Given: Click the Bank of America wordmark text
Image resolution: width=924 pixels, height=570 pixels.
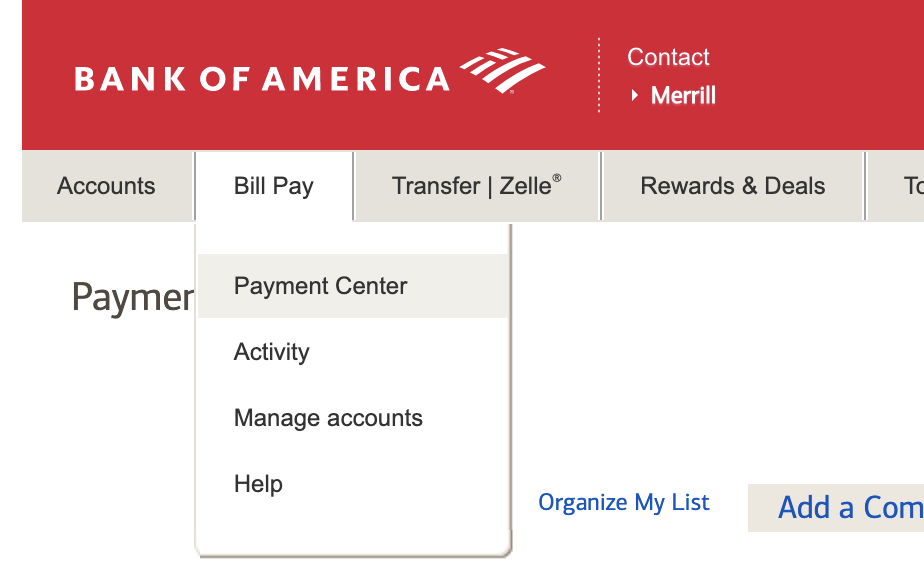Looking at the screenshot, I should (x=262, y=79).
